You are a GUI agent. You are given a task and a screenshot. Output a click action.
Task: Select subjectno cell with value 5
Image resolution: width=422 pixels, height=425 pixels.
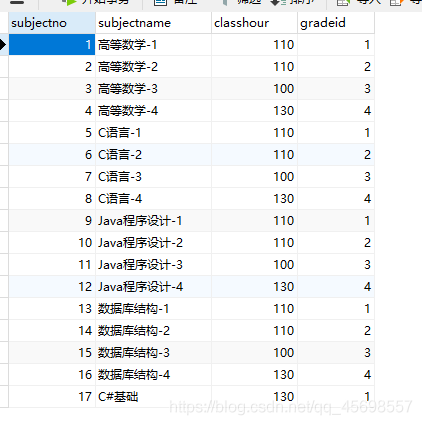point(52,133)
